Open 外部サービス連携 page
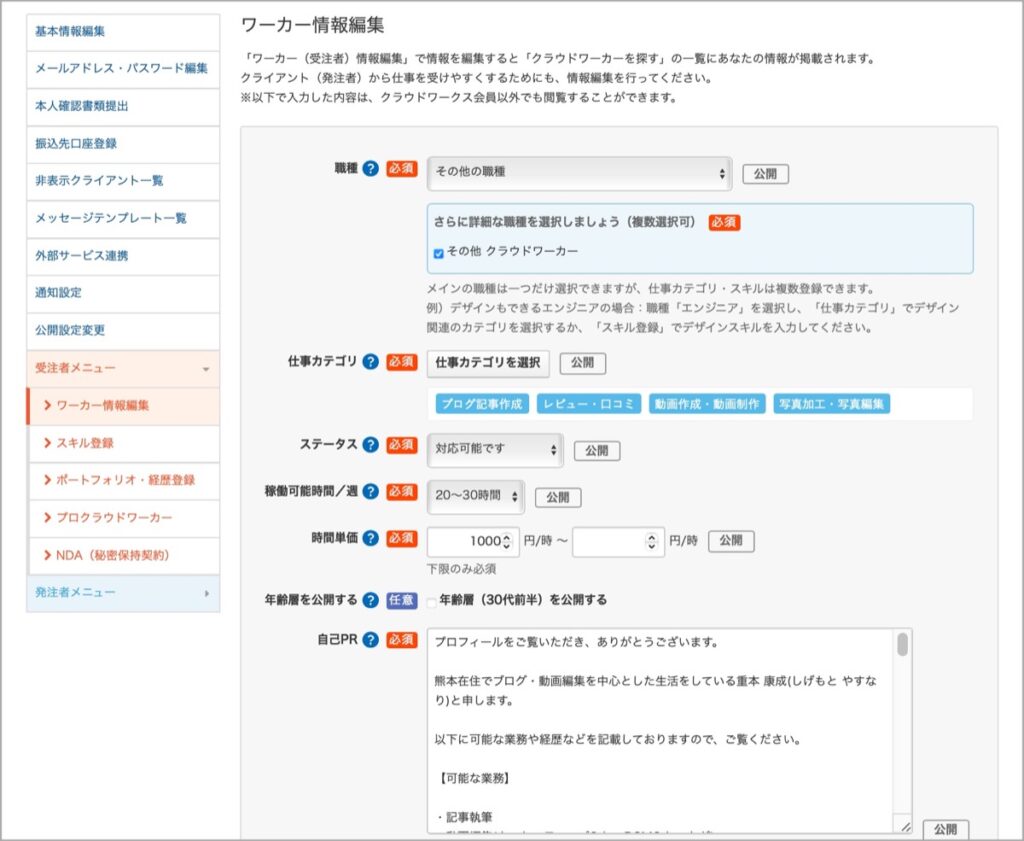The height and width of the screenshot is (841, 1024). 123,256
